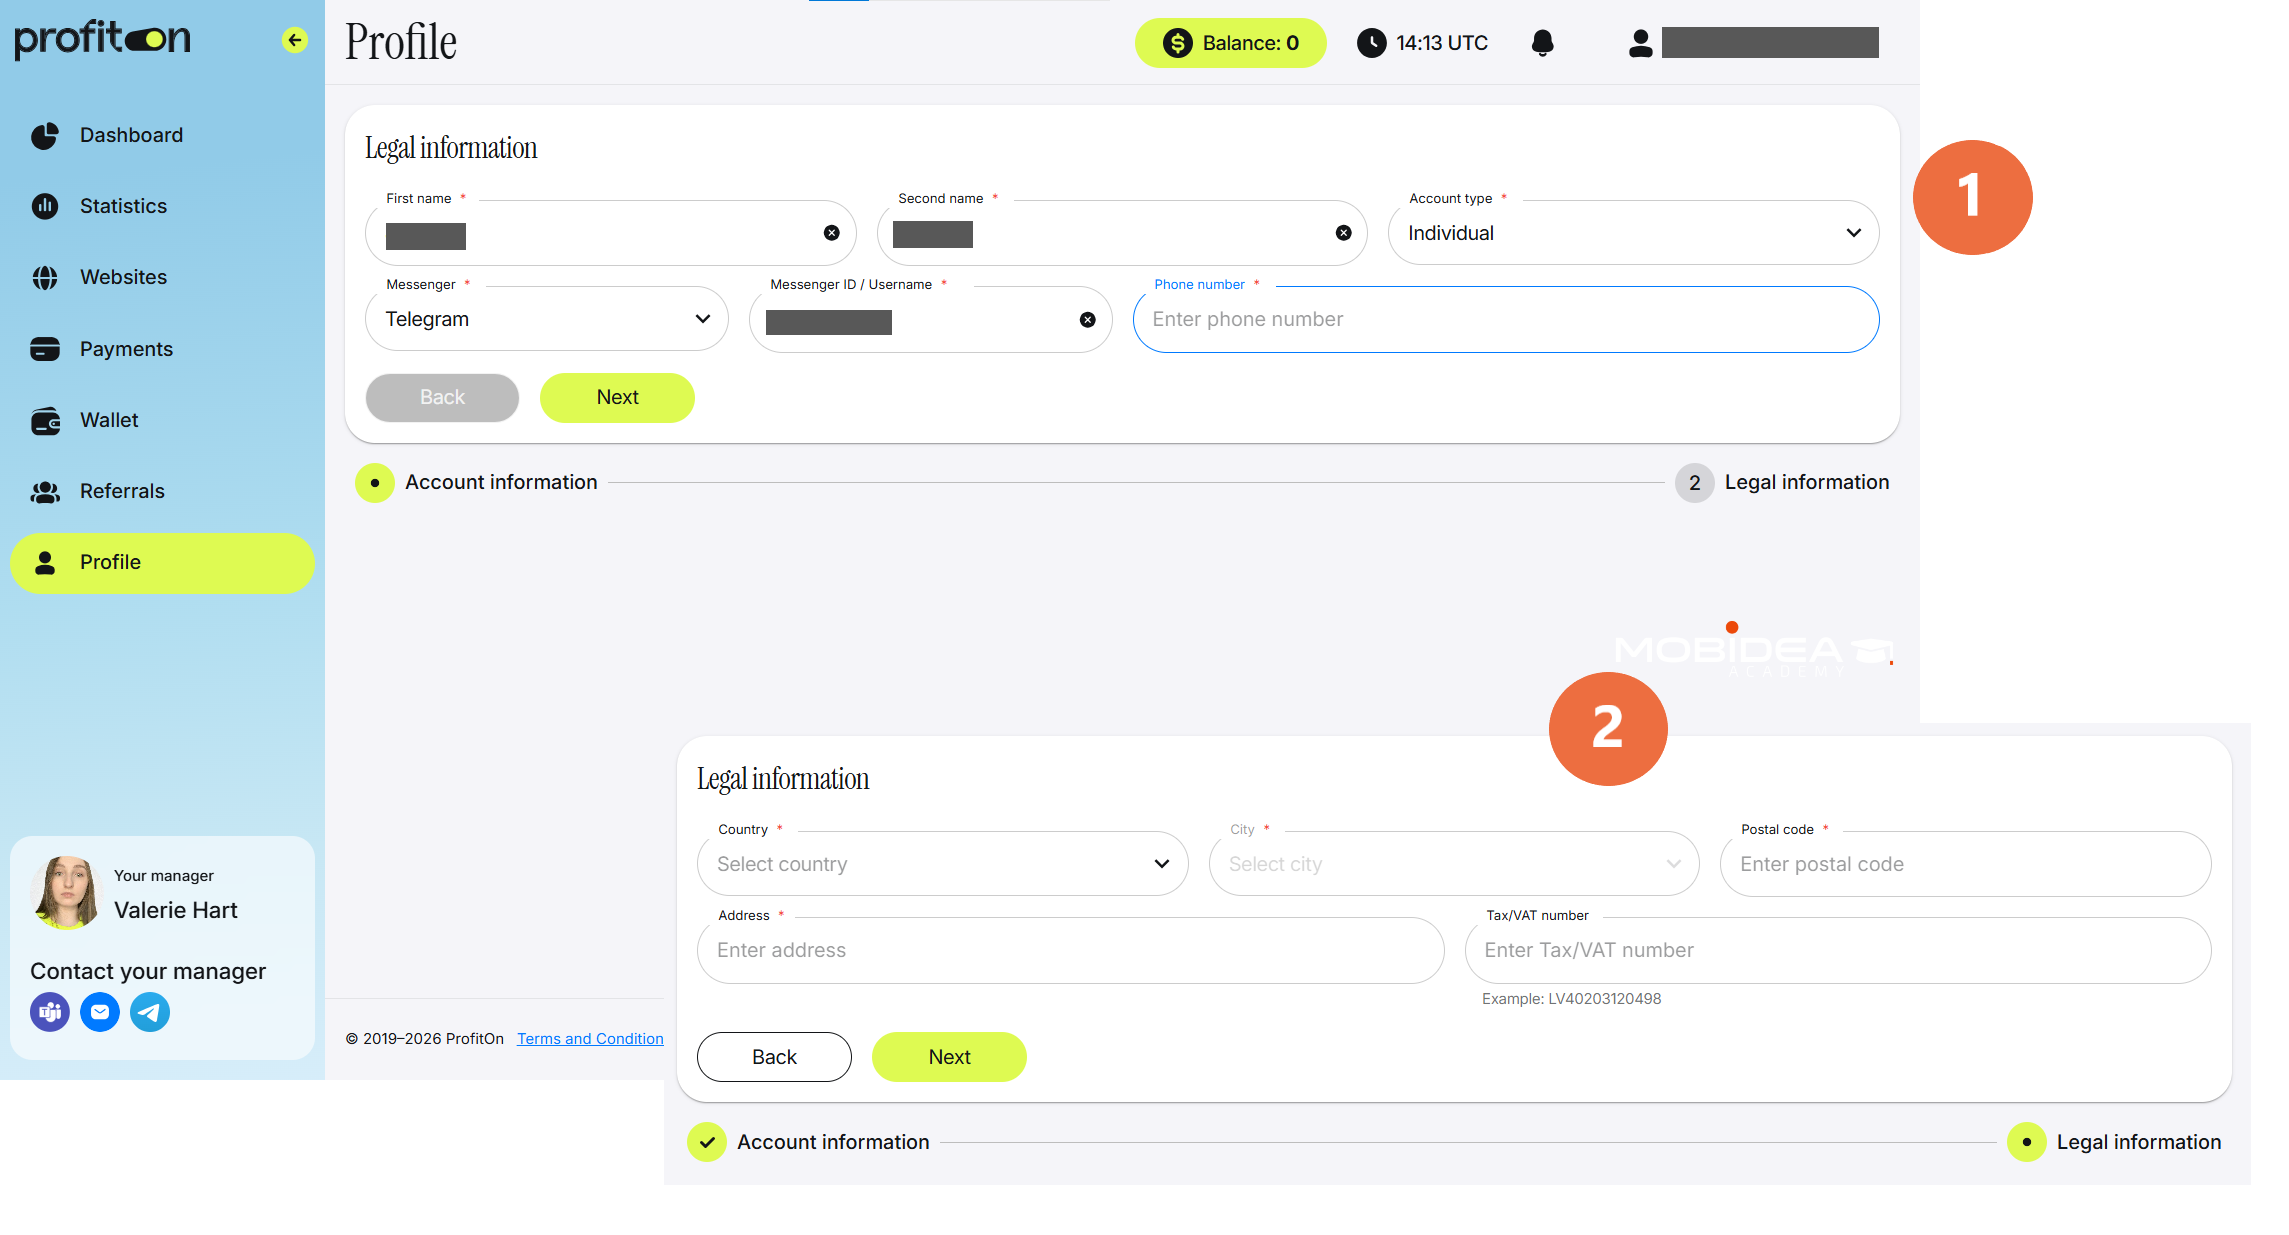The height and width of the screenshot is (1235, 2289).
Task: Contact your manager via Telegram icon
Action: [x=149, y=1011]
